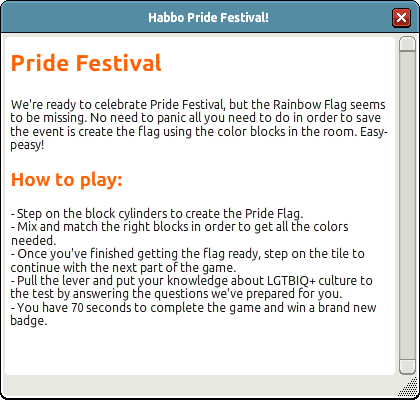Click the middle of the vertical scrollbar track
Image resolution: width=420 pixels, height=400 pixels.
click(407, 205)
